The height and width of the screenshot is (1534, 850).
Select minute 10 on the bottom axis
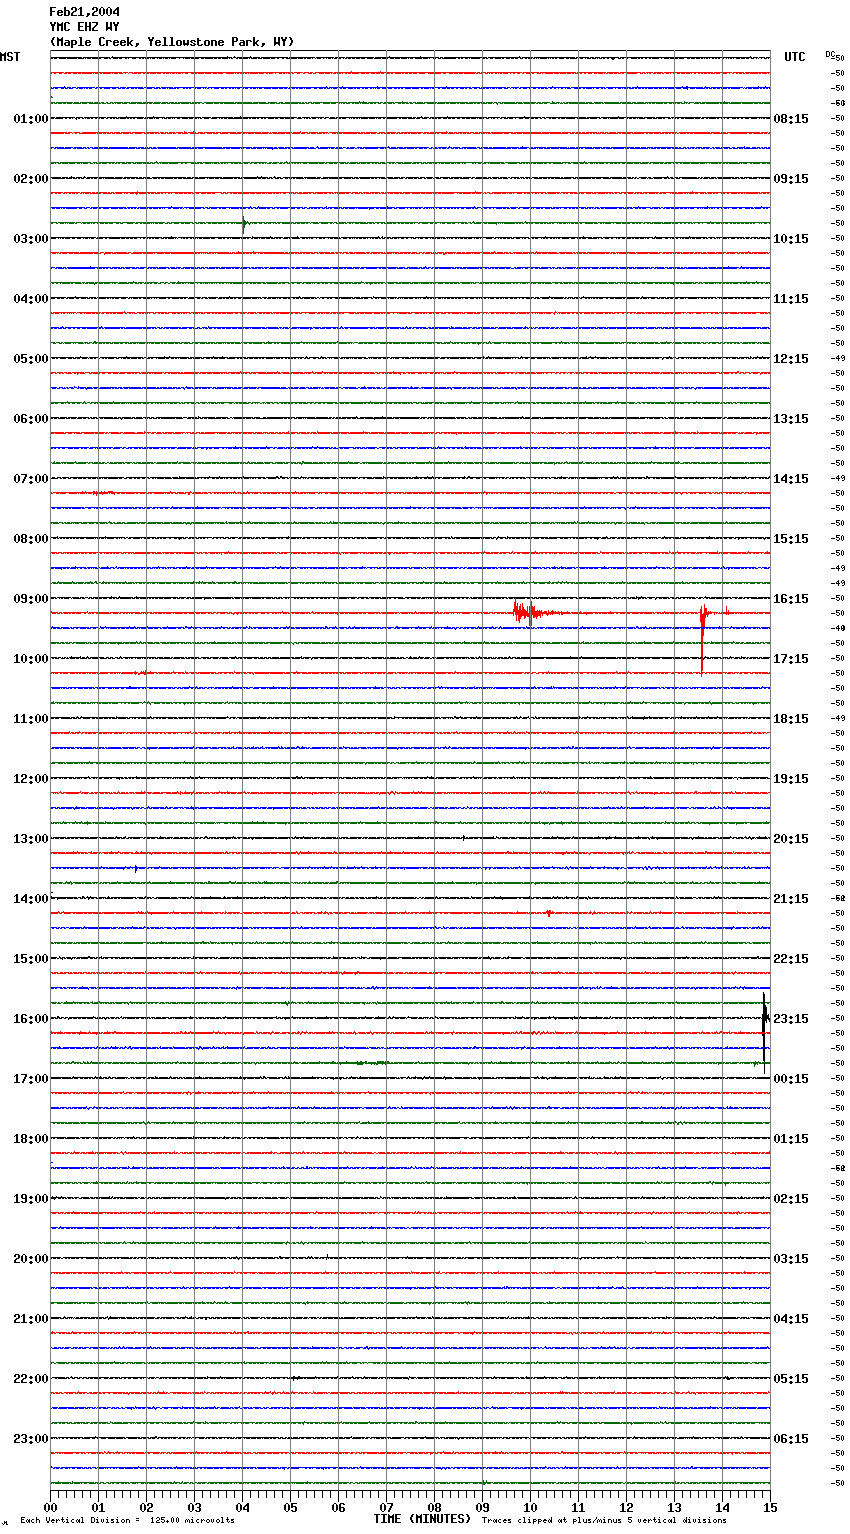coord(530,1507)
